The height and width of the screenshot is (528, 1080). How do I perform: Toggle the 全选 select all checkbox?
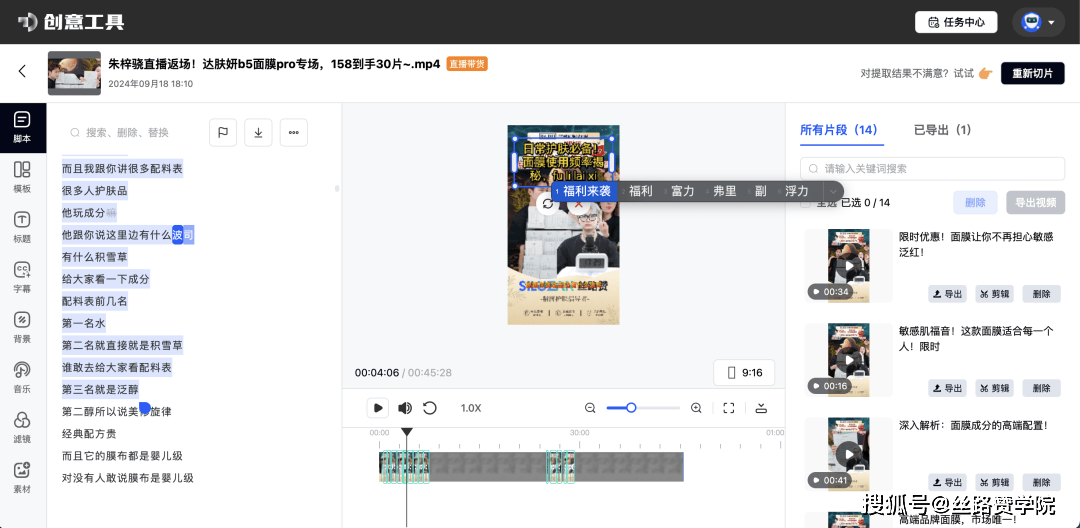coord(805,203)
